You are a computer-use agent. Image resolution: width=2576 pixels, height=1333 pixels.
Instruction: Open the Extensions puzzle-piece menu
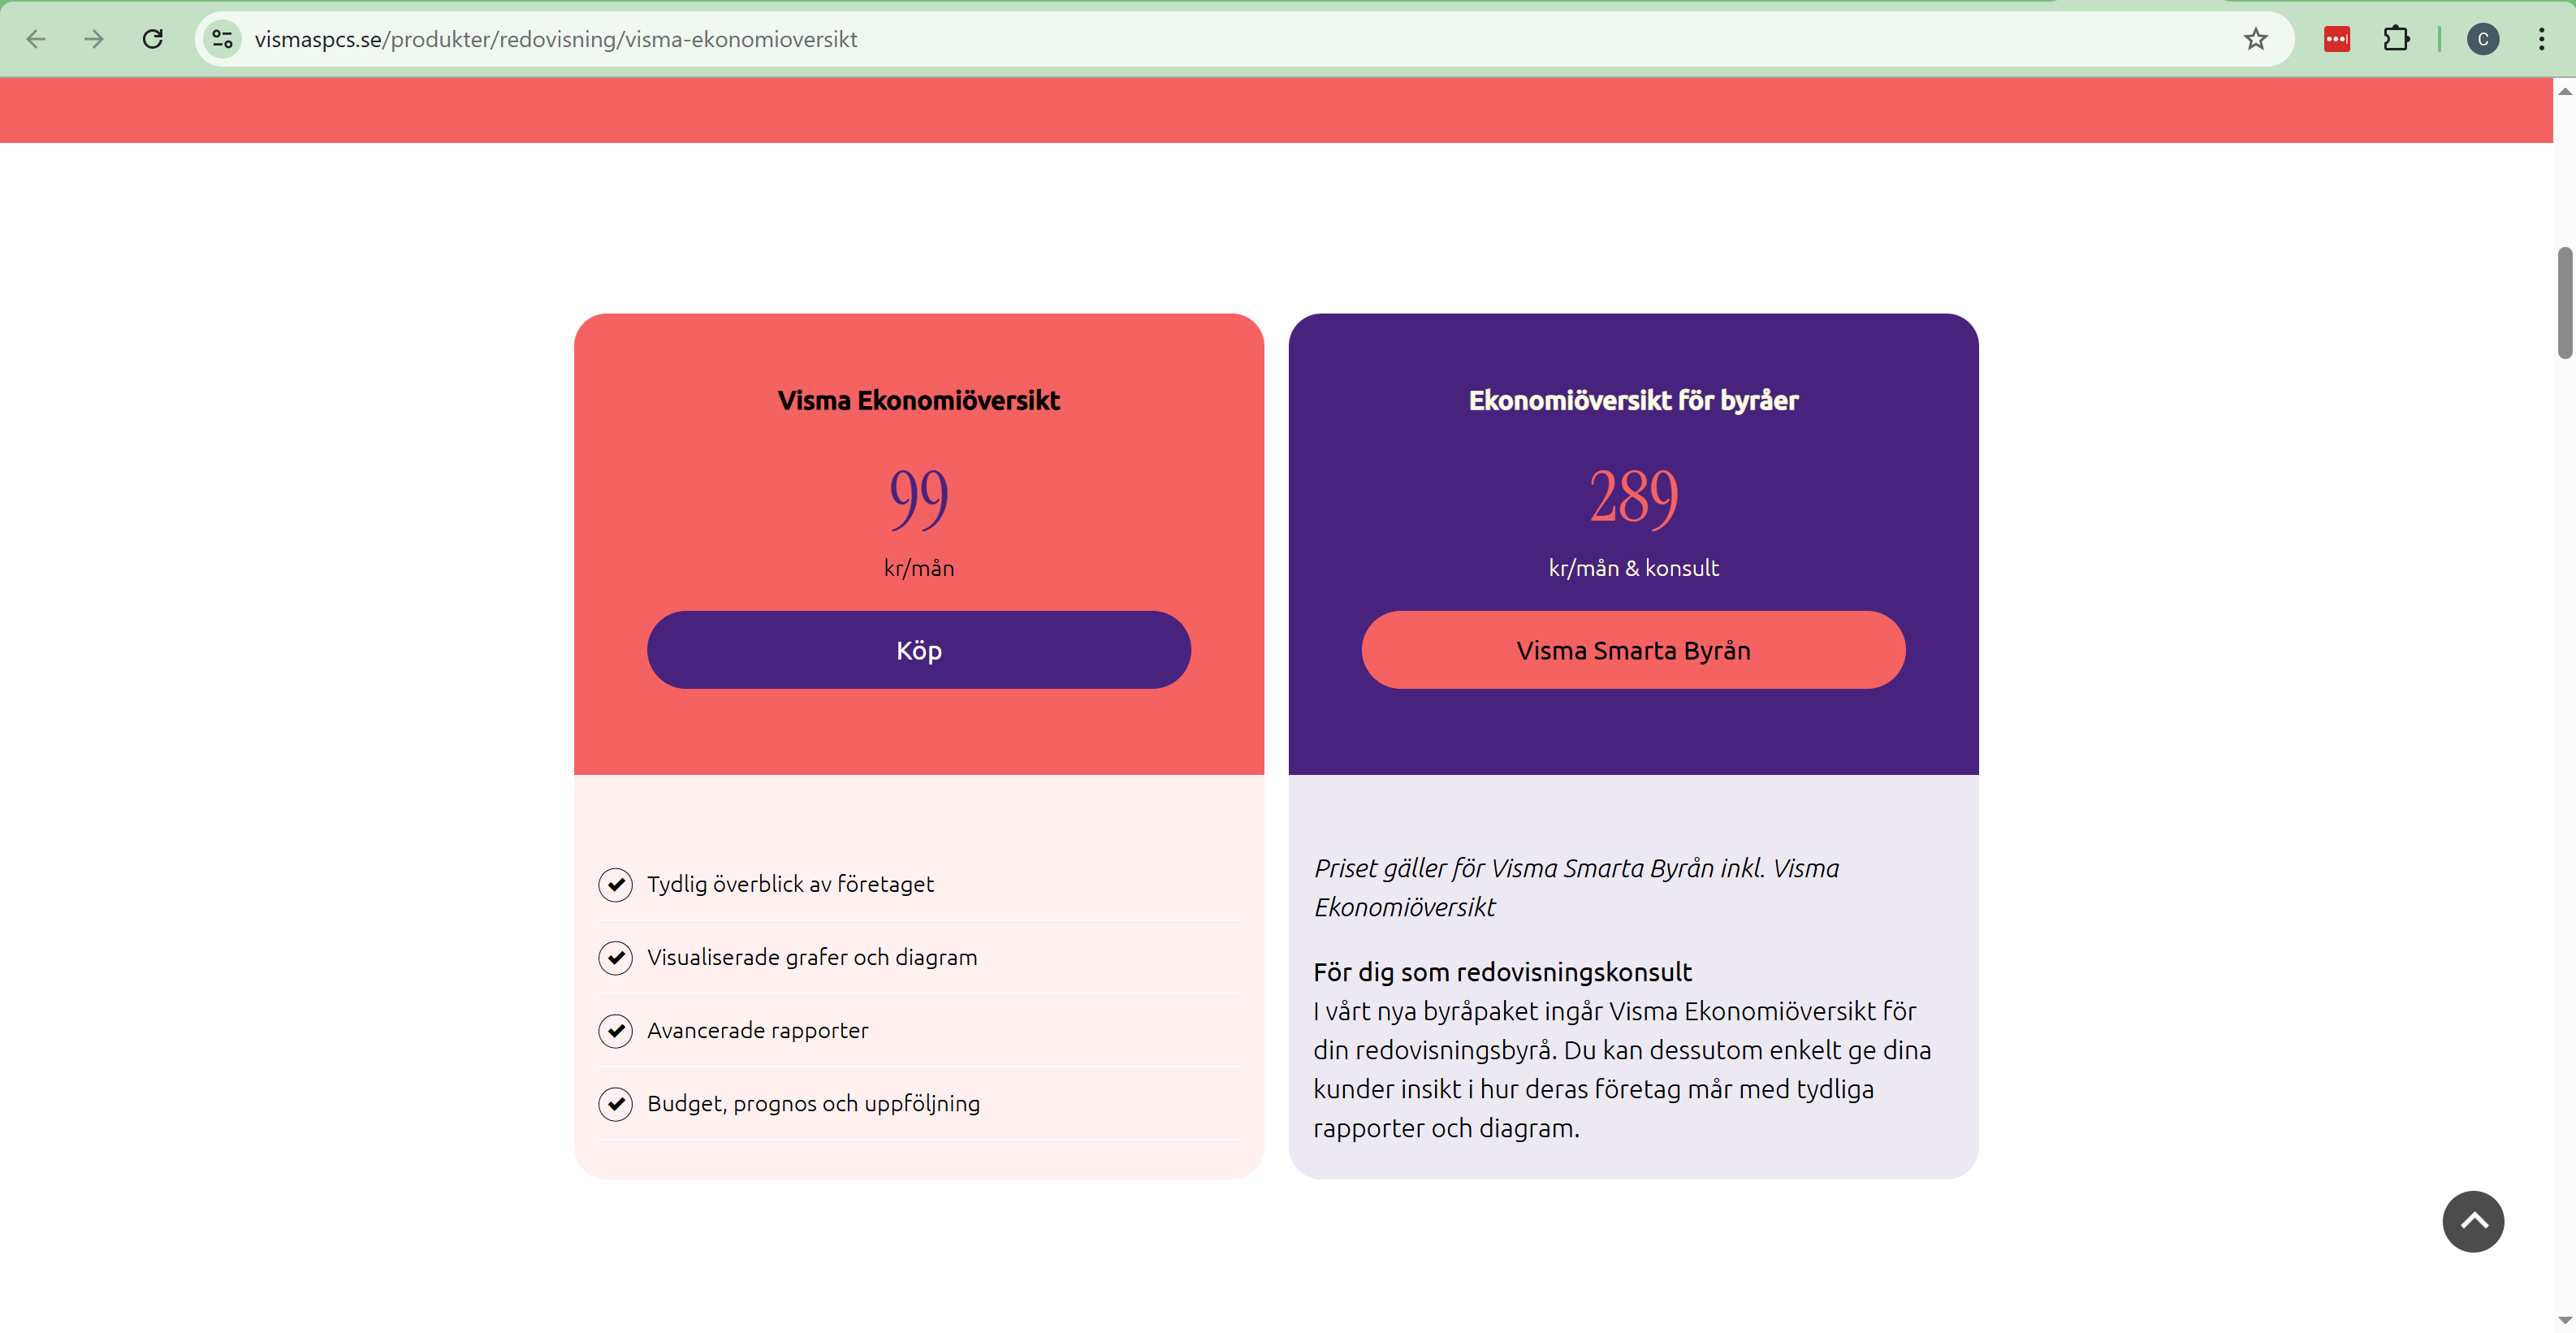click(x=2396, y=39)
